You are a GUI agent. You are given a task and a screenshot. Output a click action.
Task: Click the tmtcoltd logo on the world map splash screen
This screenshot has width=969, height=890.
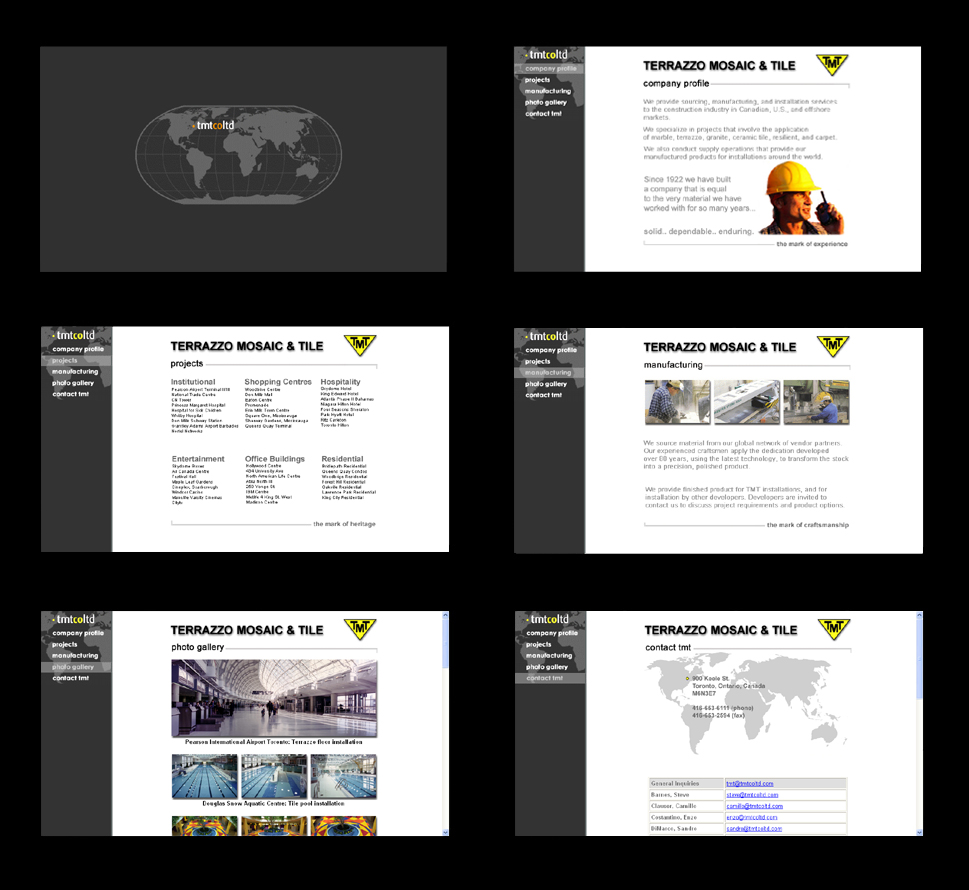click(x=212, y=125)
